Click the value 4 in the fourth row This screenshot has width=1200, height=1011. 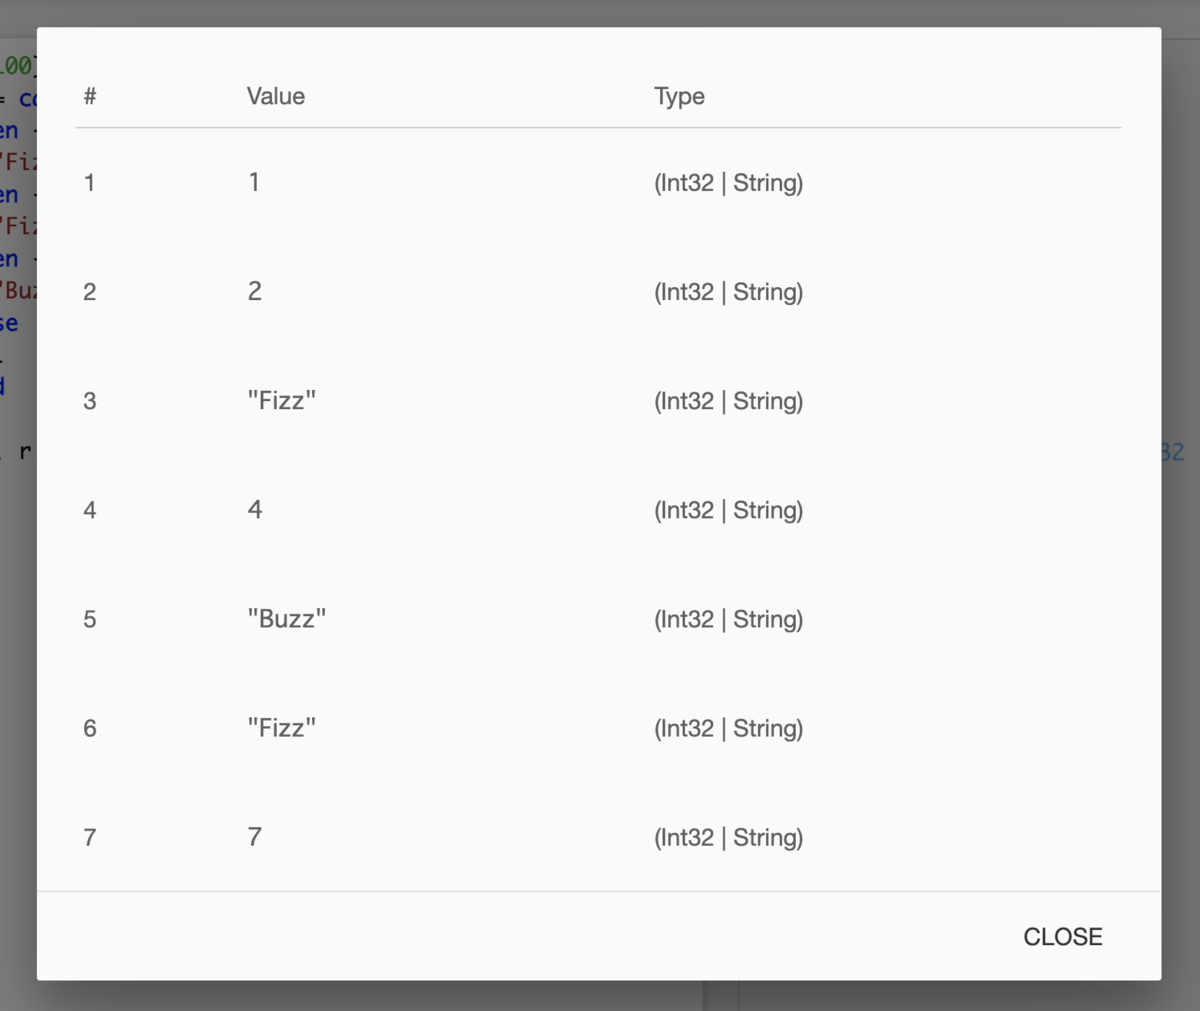(255, 510)
